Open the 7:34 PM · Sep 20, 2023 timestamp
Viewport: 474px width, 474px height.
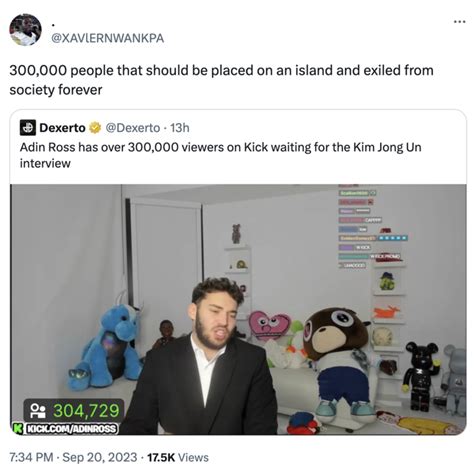(x=73, y=457)
